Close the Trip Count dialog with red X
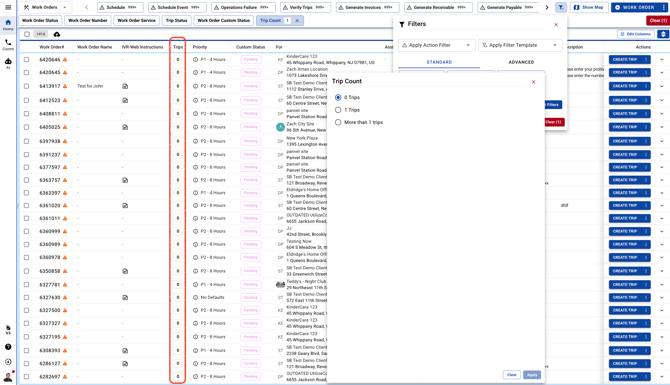 click(533, 82)
